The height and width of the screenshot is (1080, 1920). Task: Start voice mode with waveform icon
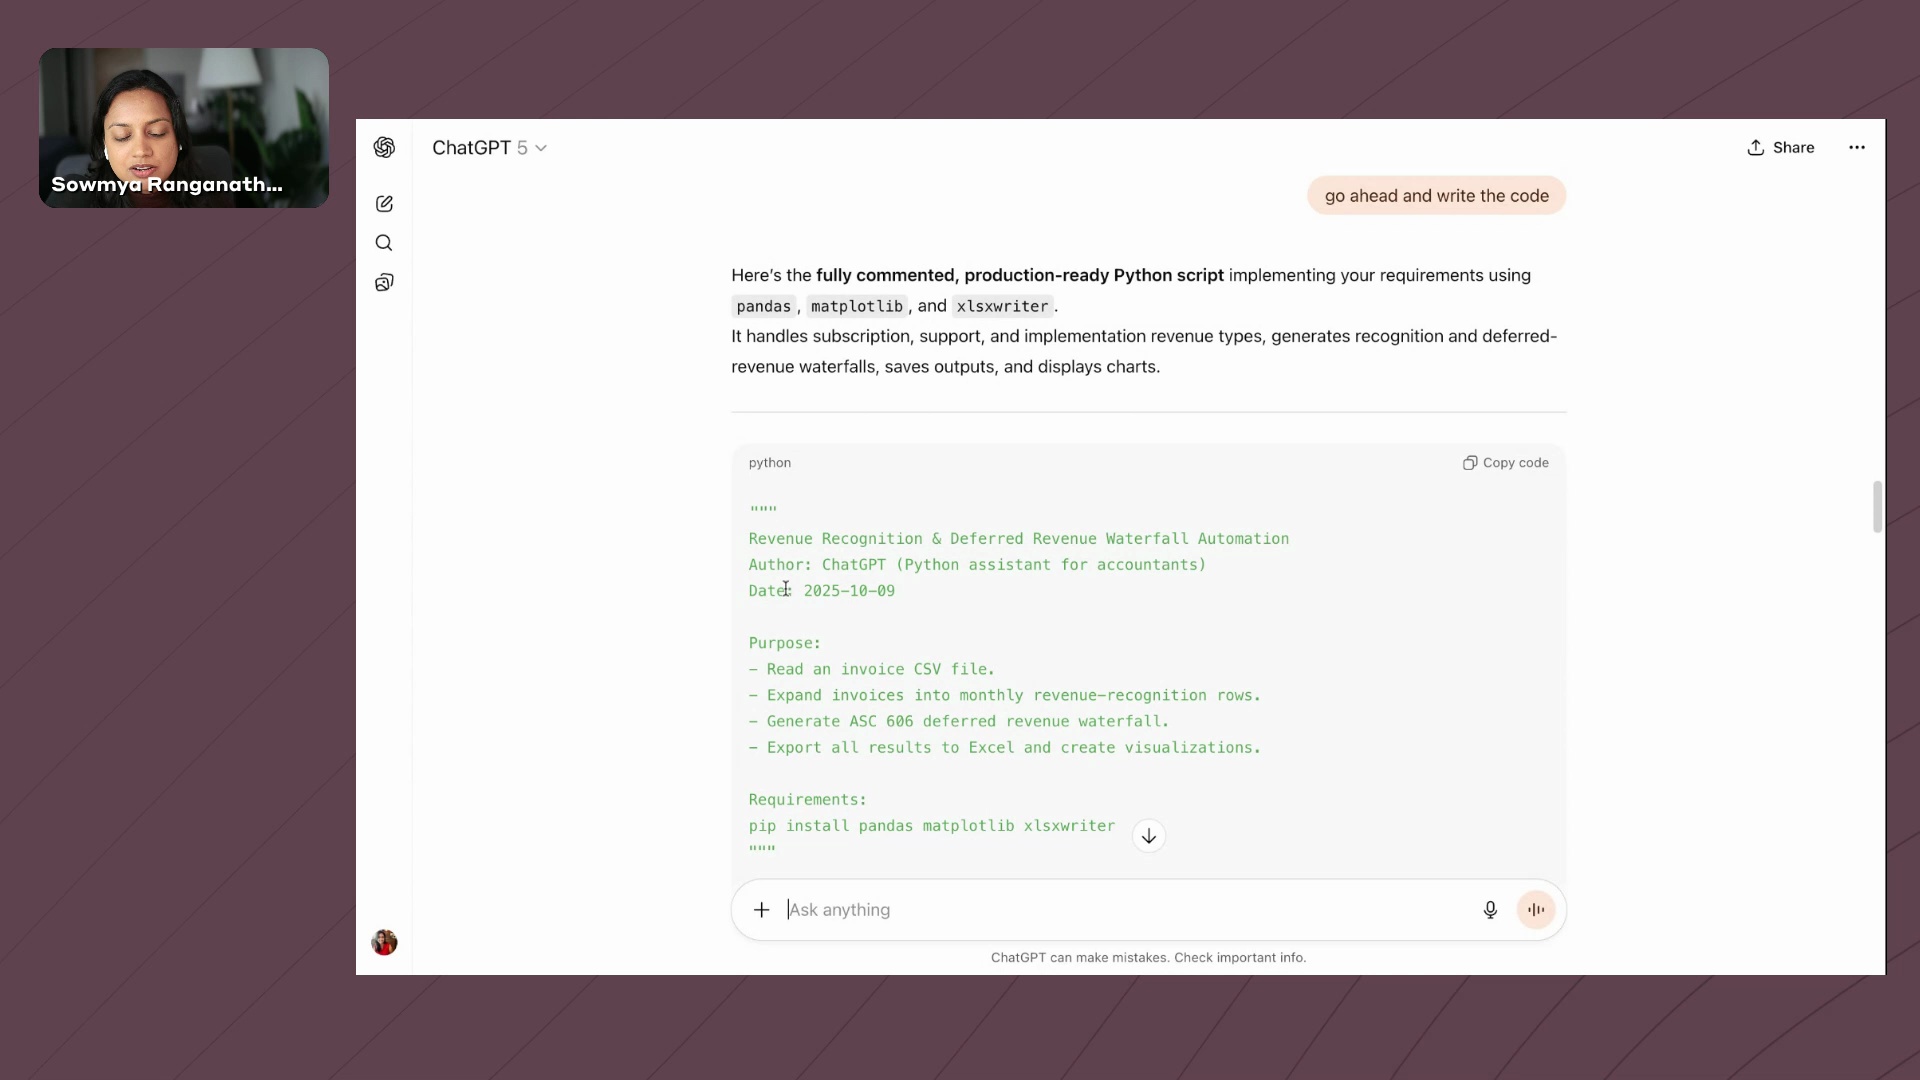coord(1536,910)
